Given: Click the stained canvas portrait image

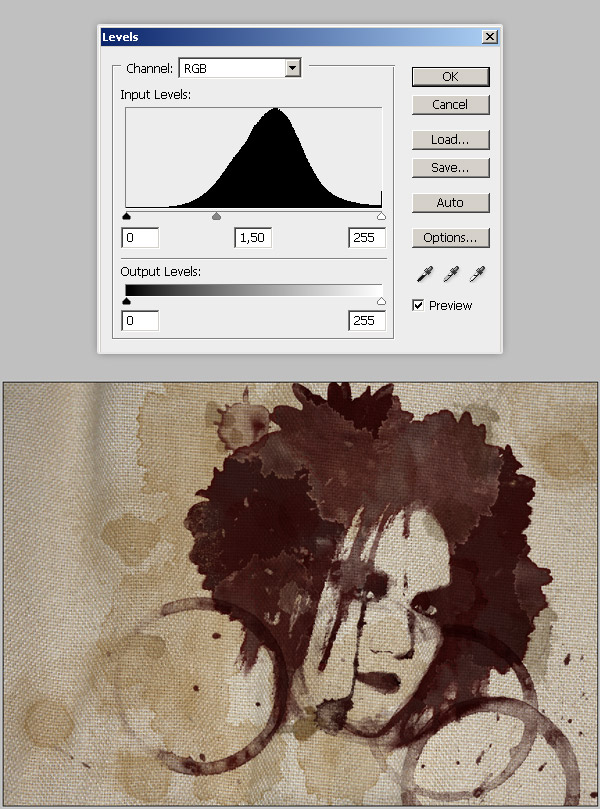Looking at the screenshot, I should pos(300,594).
